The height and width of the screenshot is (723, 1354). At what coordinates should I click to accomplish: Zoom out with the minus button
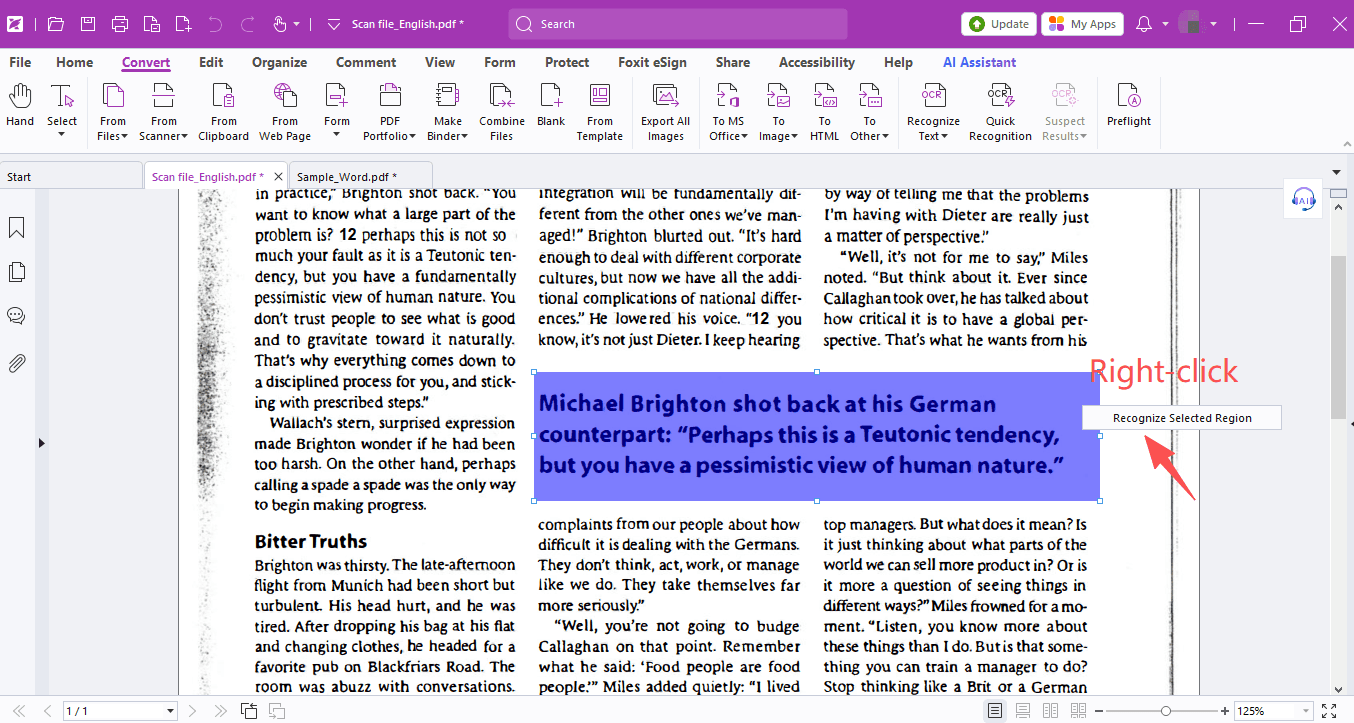point(1100,711)
